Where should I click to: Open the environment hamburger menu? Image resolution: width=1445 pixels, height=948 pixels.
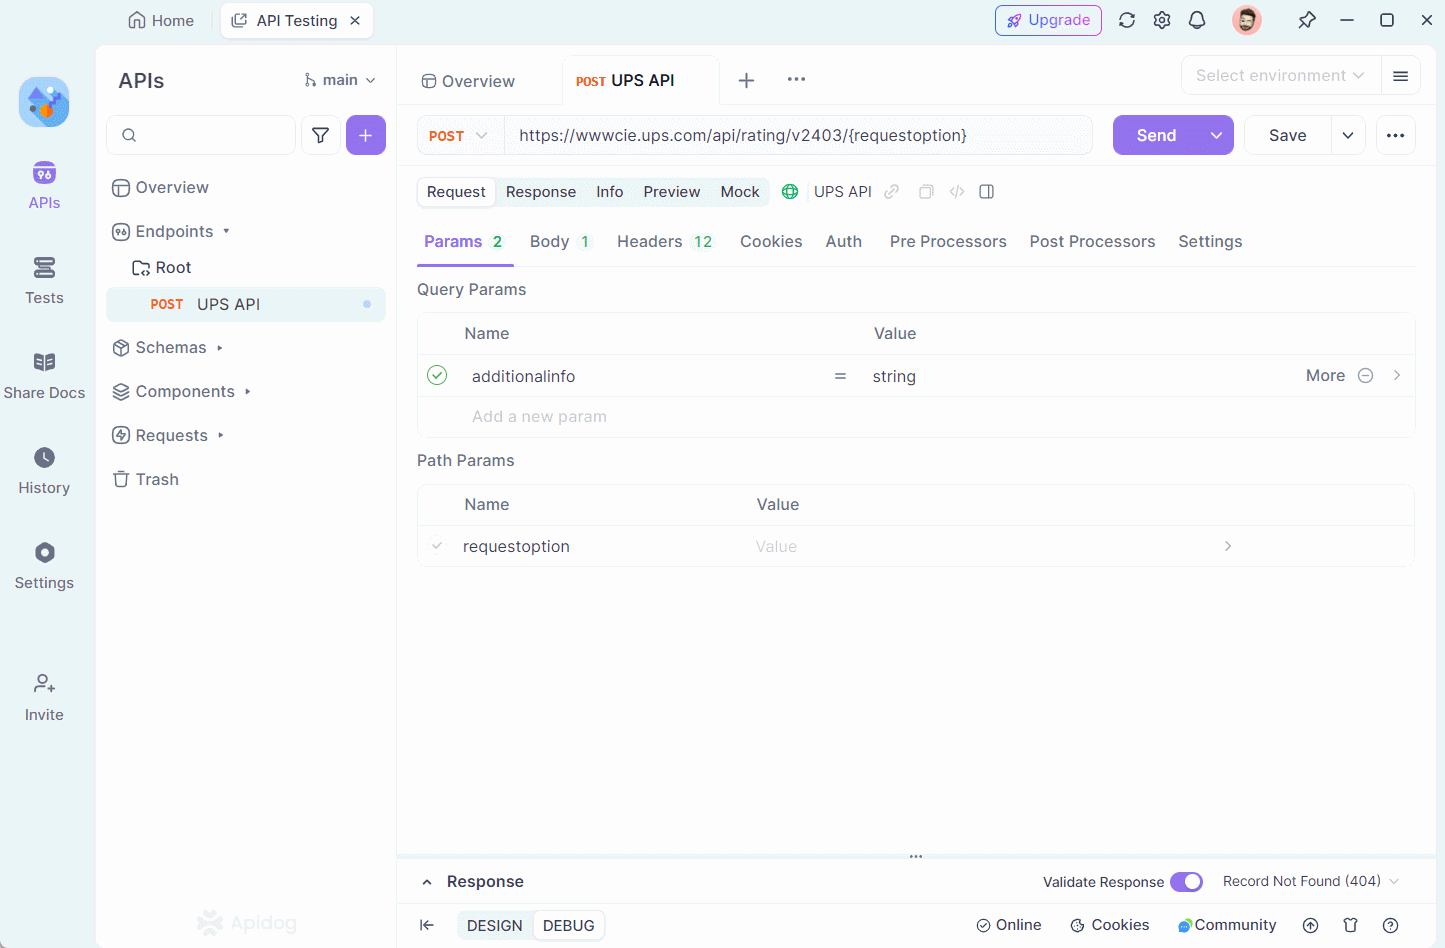pyautogui.click(x=1401, y=76)
